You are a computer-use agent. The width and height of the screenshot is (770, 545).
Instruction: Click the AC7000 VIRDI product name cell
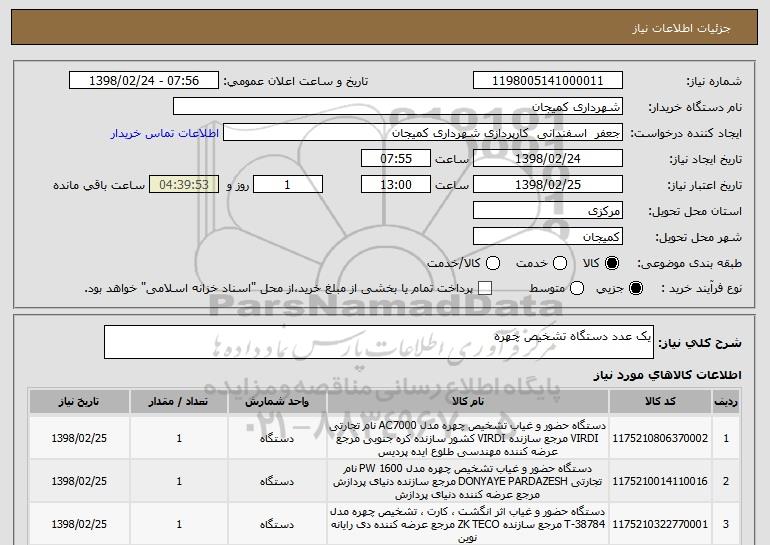click(x=468, y=438)
